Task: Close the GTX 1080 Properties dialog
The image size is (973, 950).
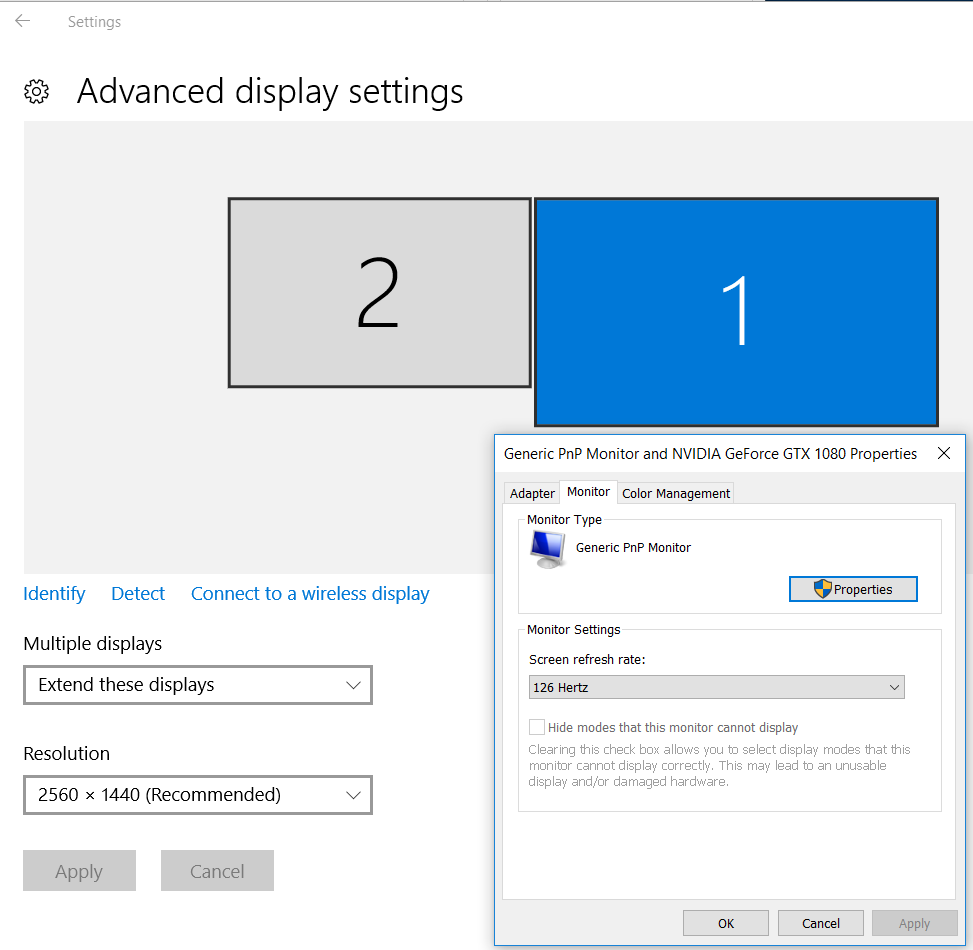Action: tap(943, 453)
